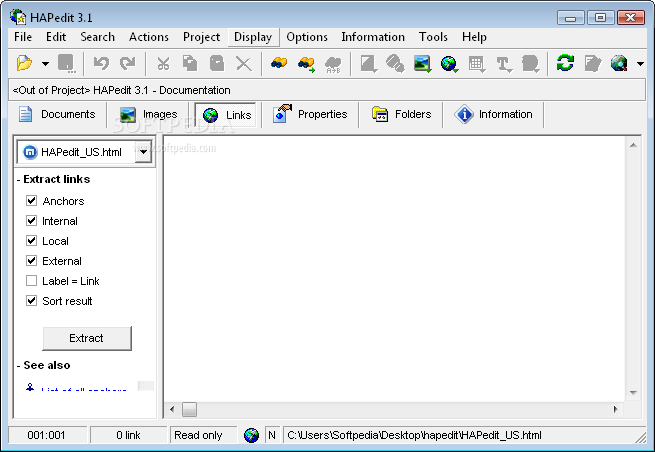Open the File menu

tap(23, 37)
